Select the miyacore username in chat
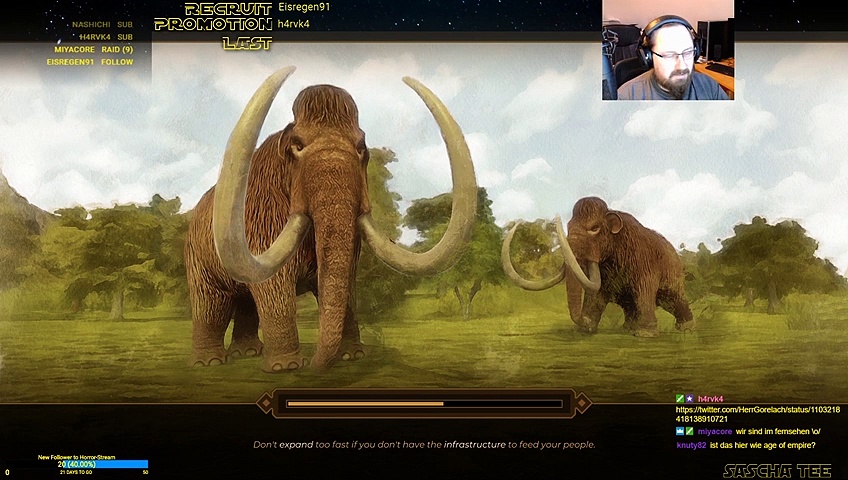Image resolution: width=848 pixels, height=480 pixels. (x=714, y=431)
